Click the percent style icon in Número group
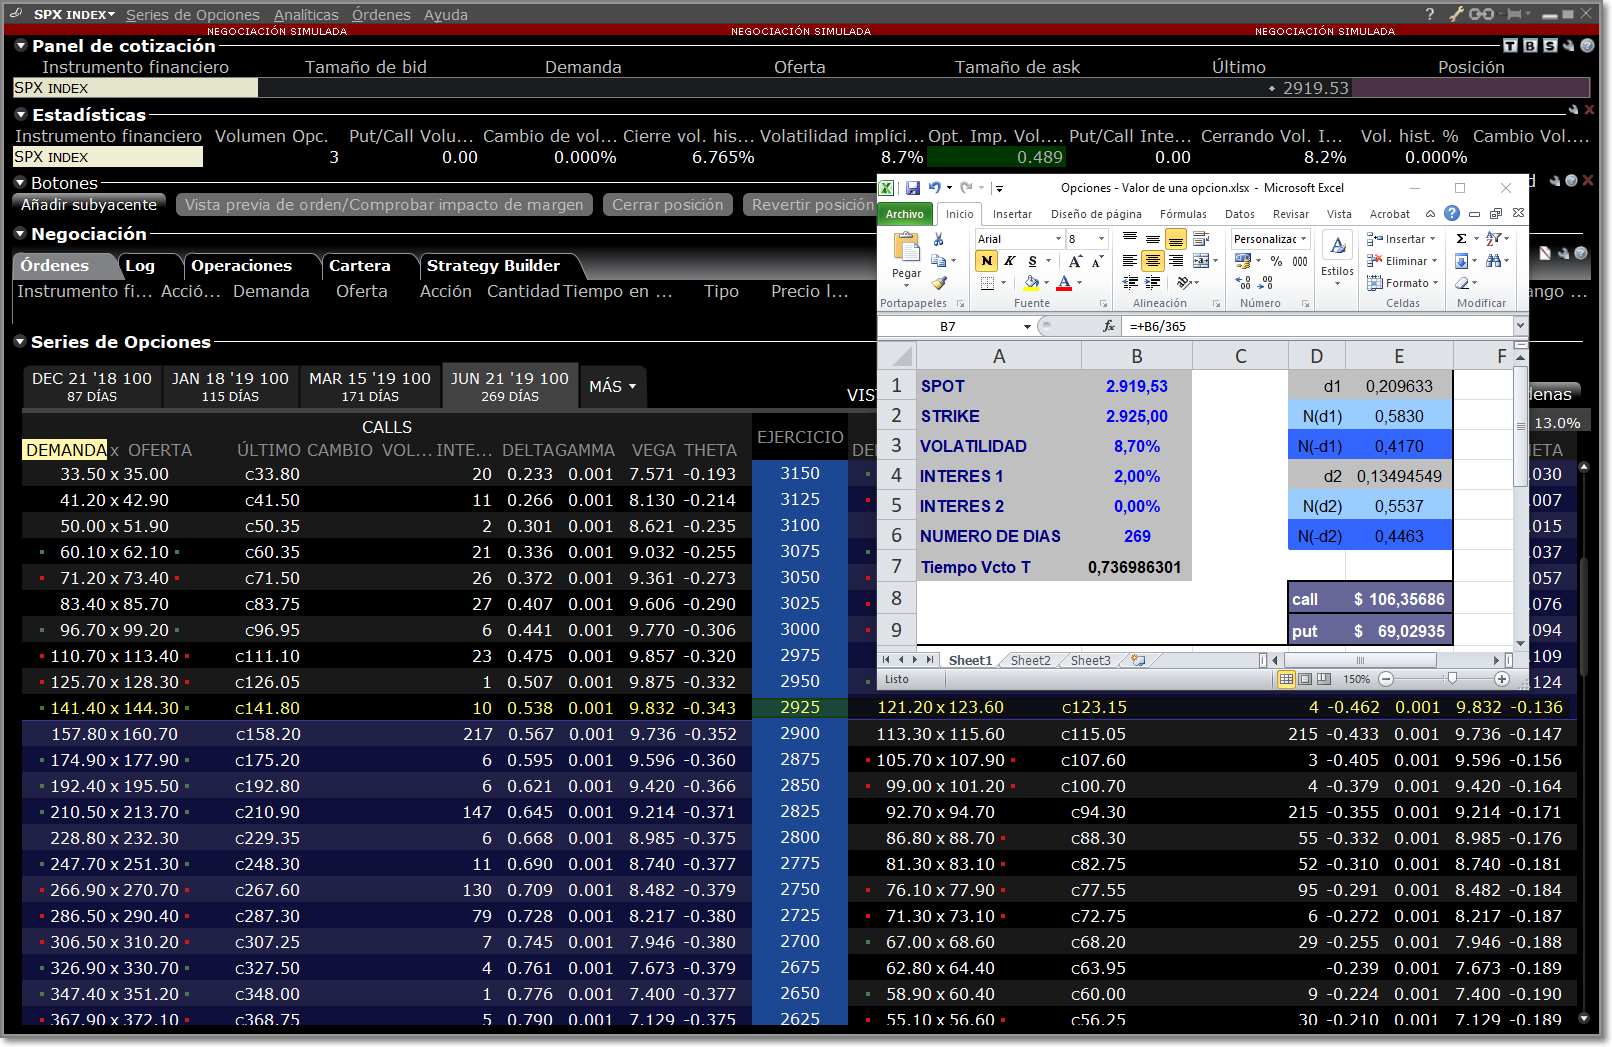Screen dimensions: 1612x1047 pyautogui.click(x=1276, y=261)
